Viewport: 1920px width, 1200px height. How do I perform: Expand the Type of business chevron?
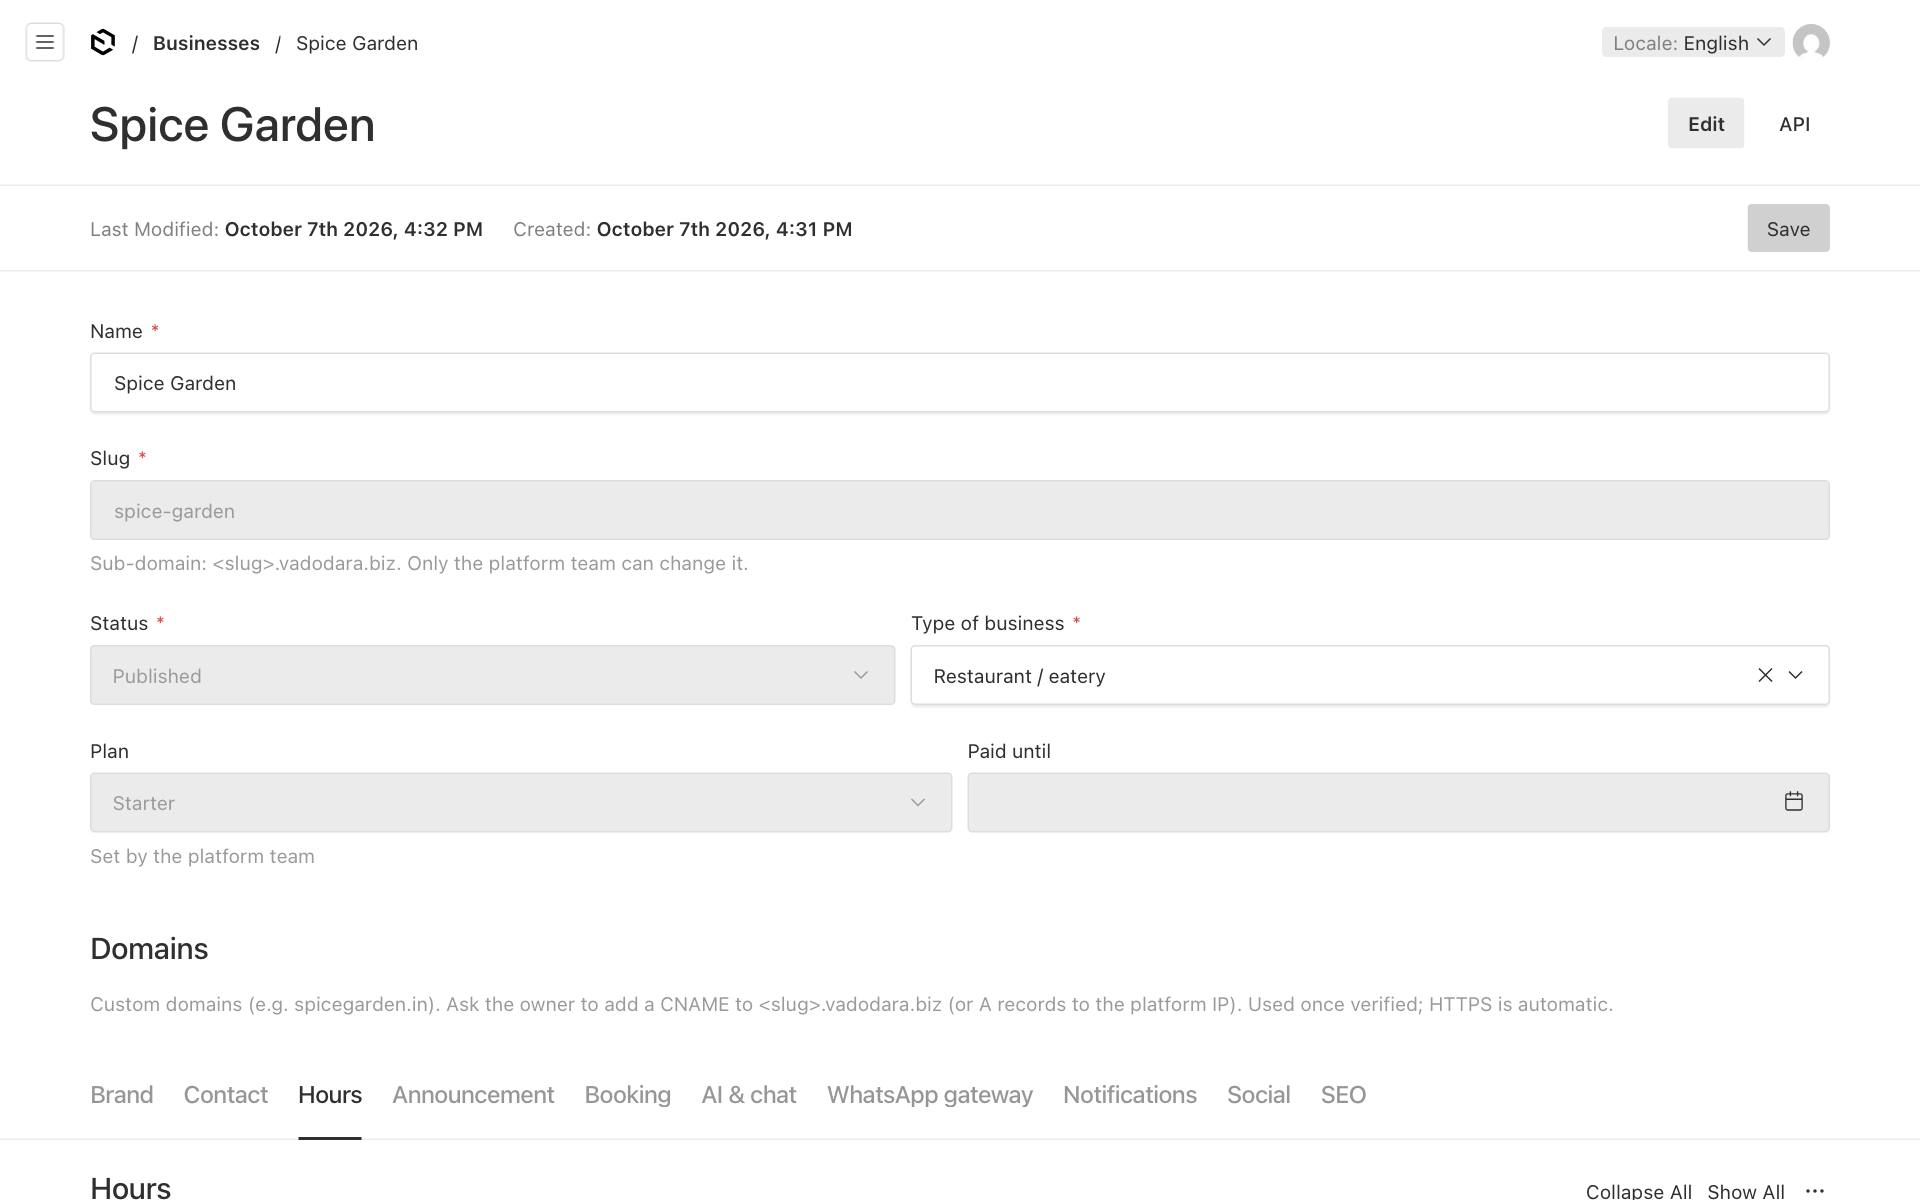[x=1796, y=675]
